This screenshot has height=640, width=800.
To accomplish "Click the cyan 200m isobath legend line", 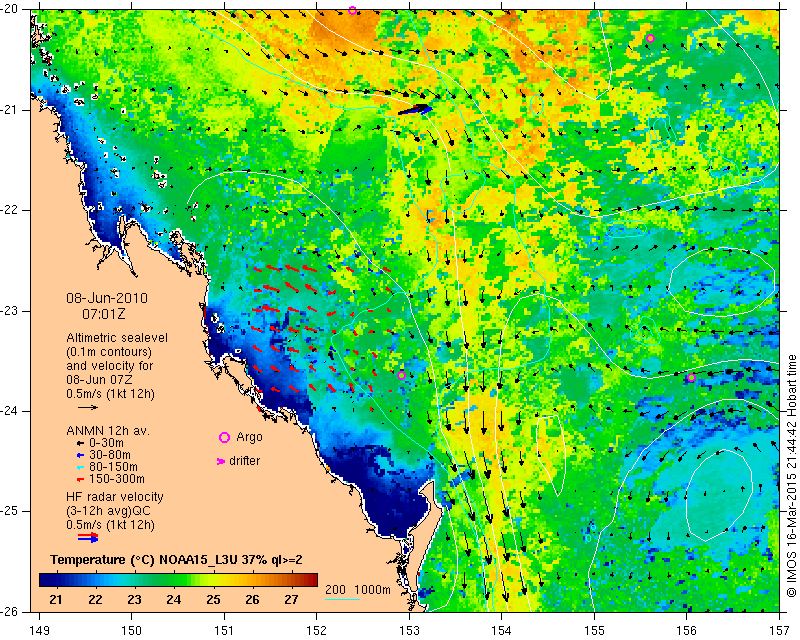I will (342, 599).
